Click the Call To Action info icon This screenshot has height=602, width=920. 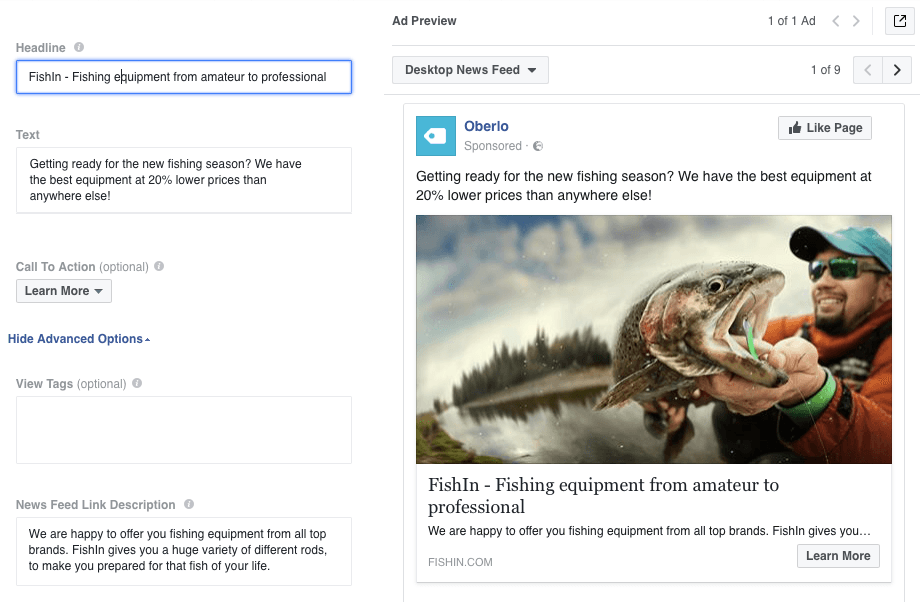pos(159,266)
